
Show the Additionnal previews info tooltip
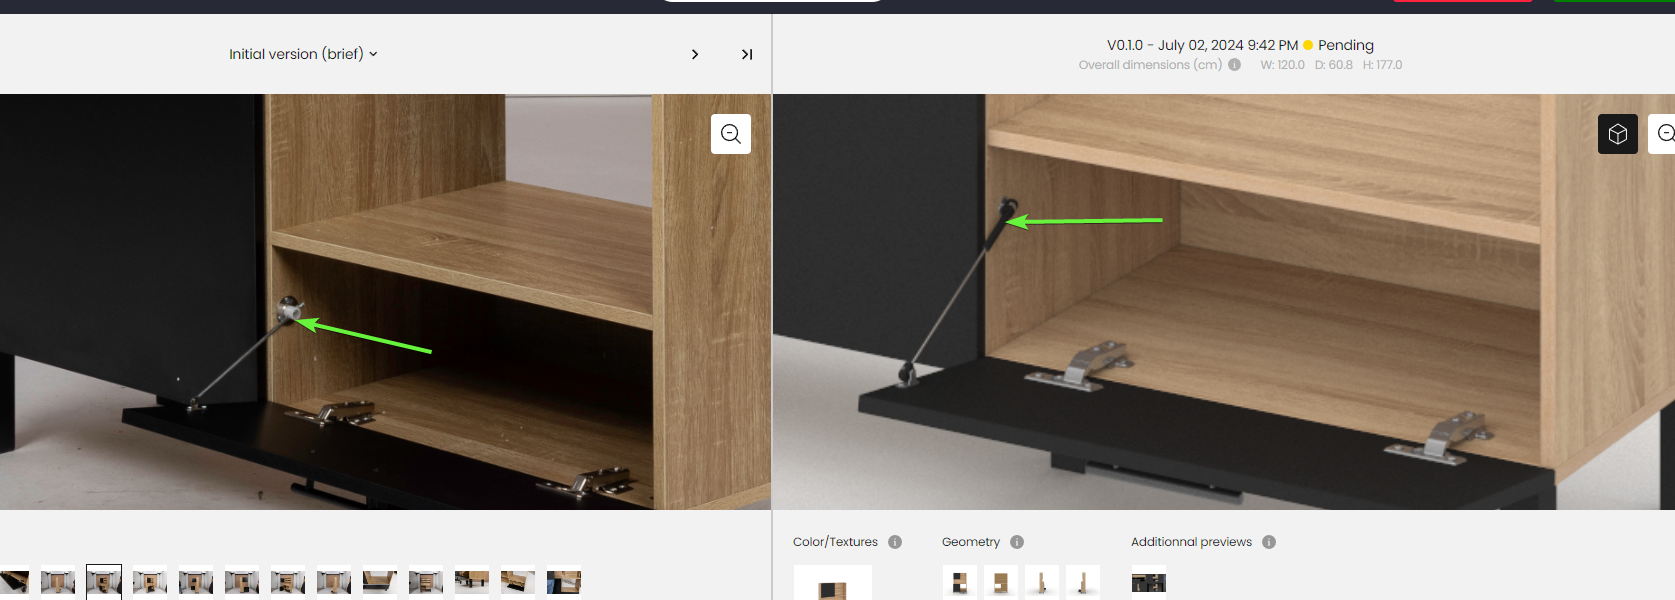pos(1269,542)
